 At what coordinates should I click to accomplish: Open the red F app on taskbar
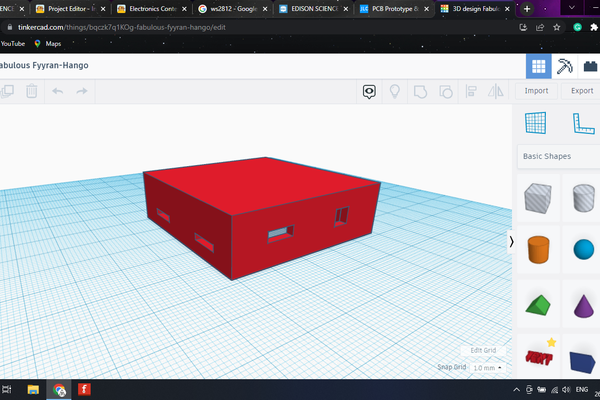(x=84, y=390)
